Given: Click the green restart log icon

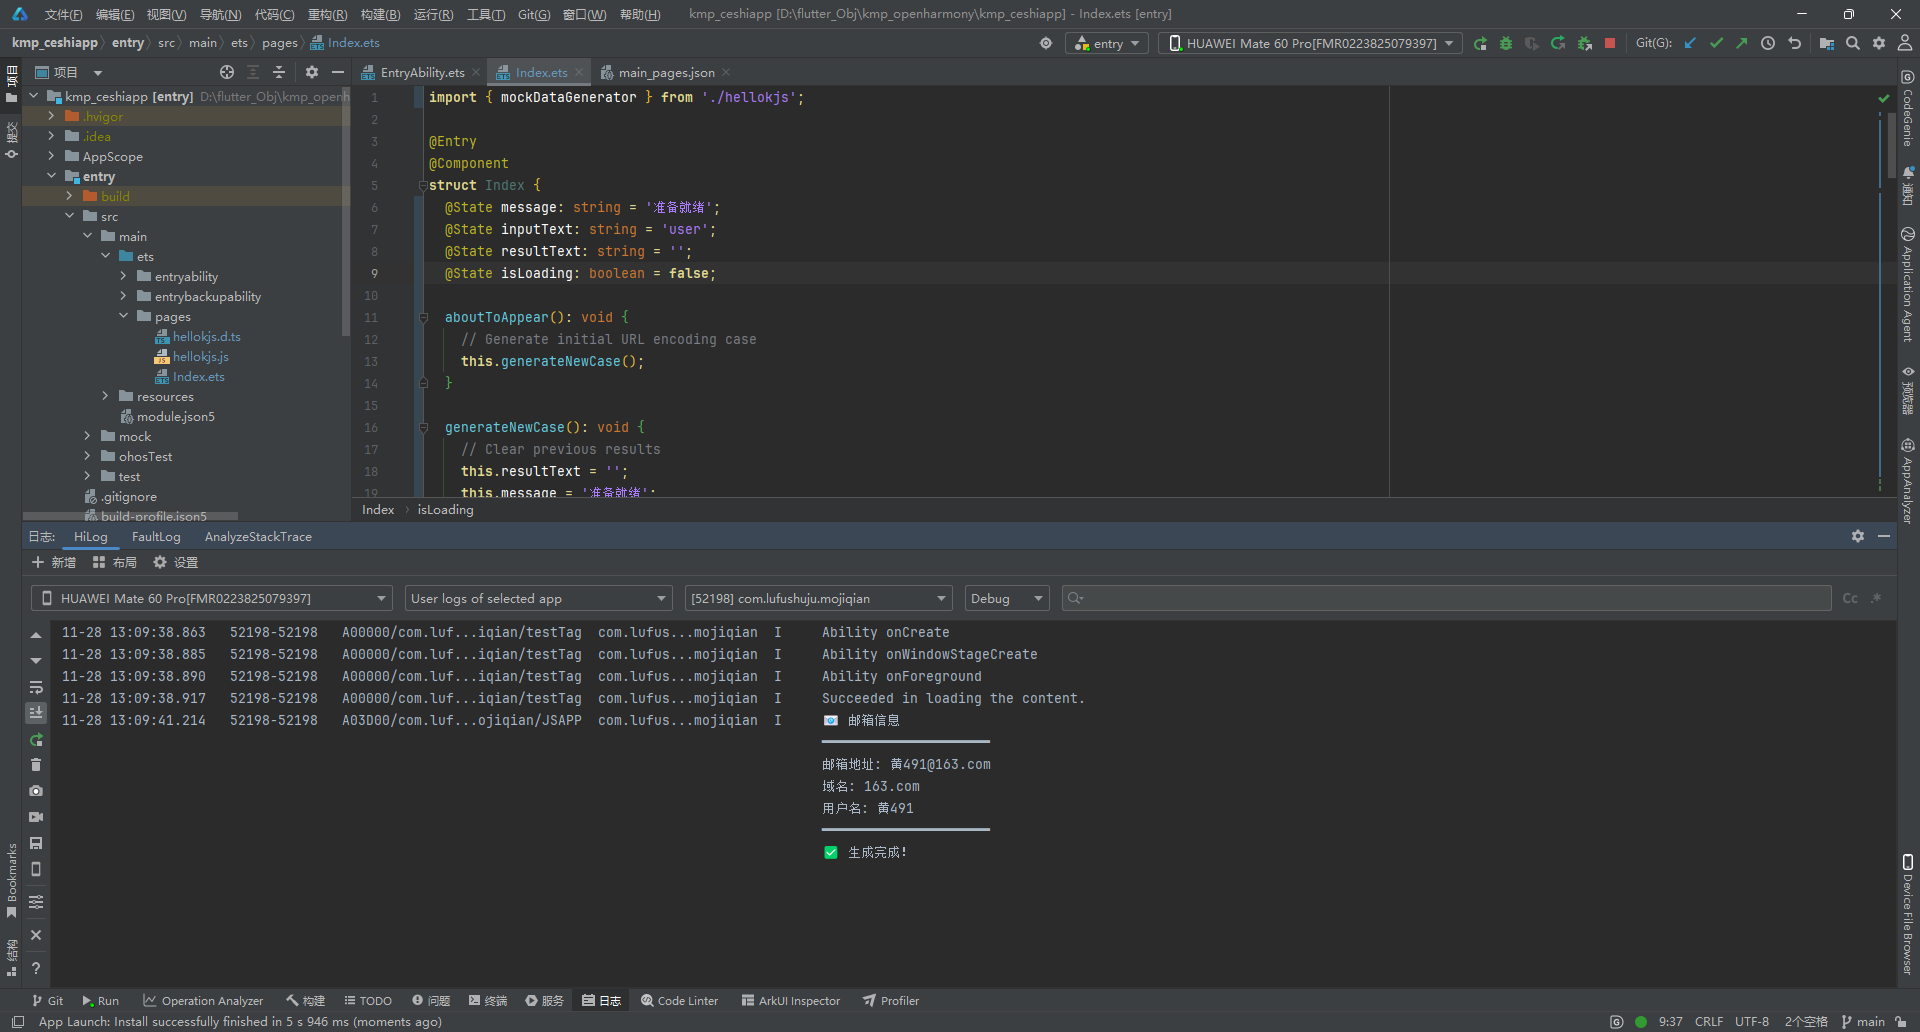Looking at the screenshot, I should point(36,740).
